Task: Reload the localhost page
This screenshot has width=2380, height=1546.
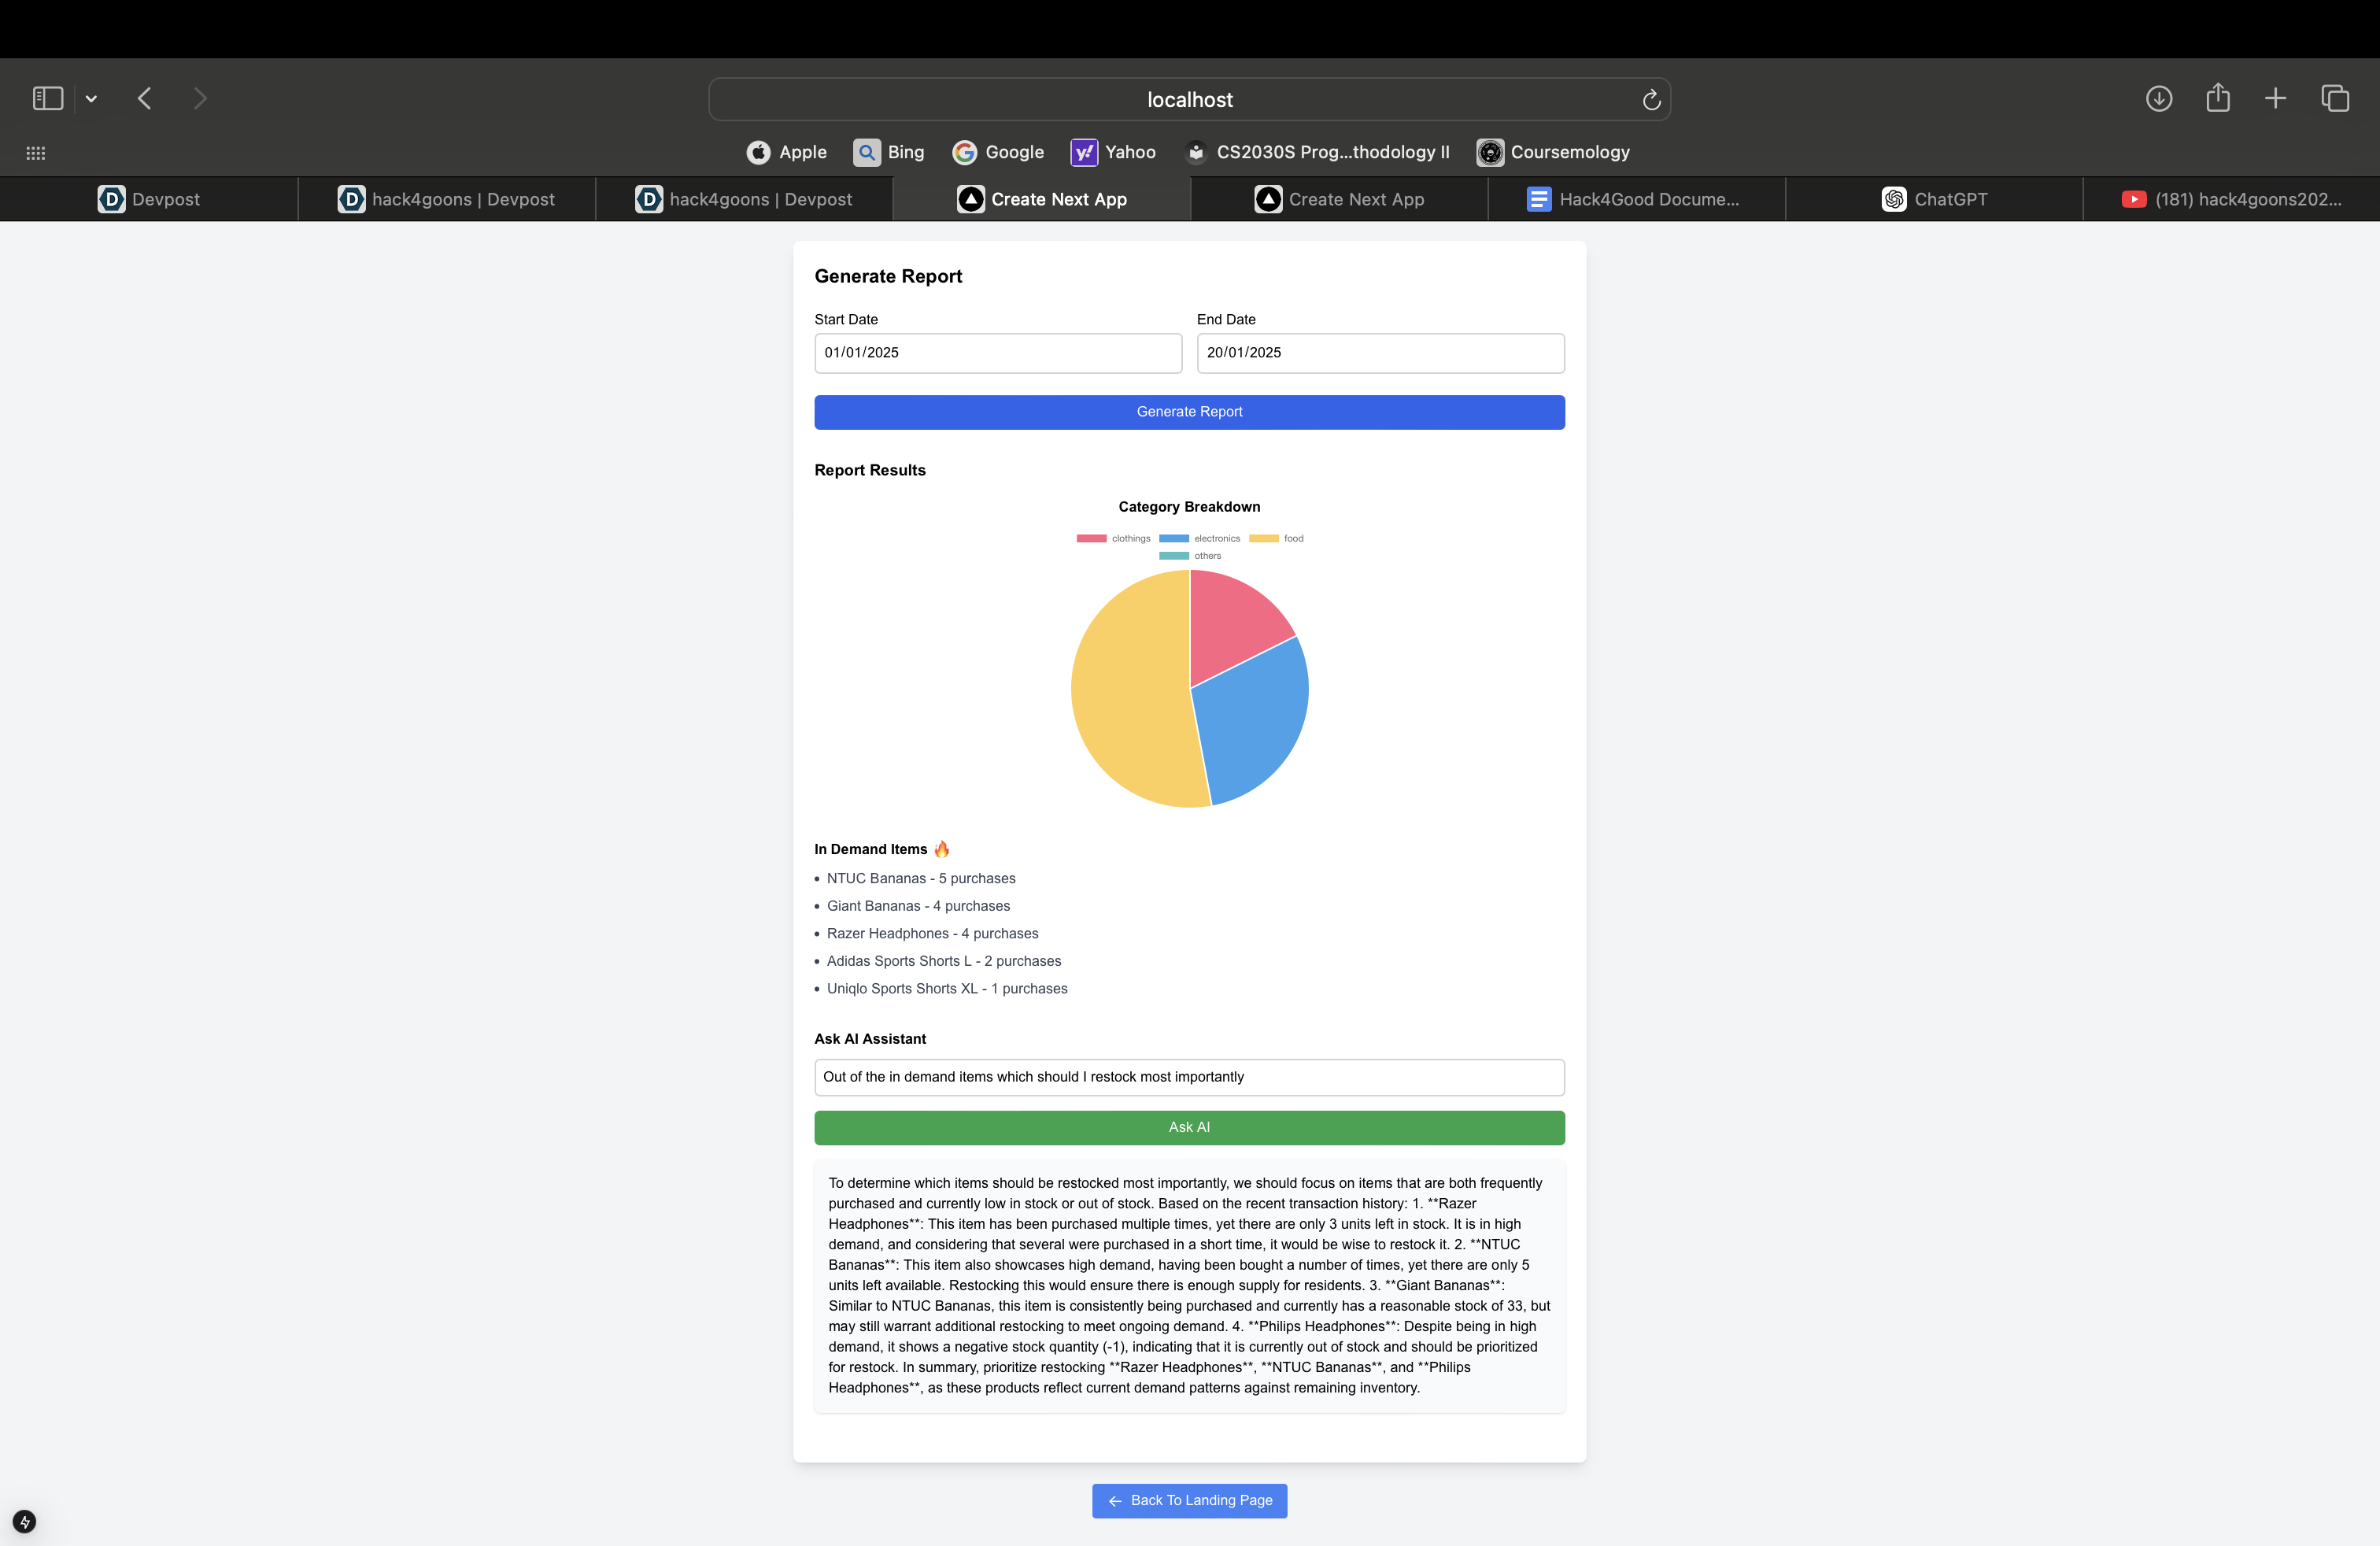Action: tap(1651, 100)
